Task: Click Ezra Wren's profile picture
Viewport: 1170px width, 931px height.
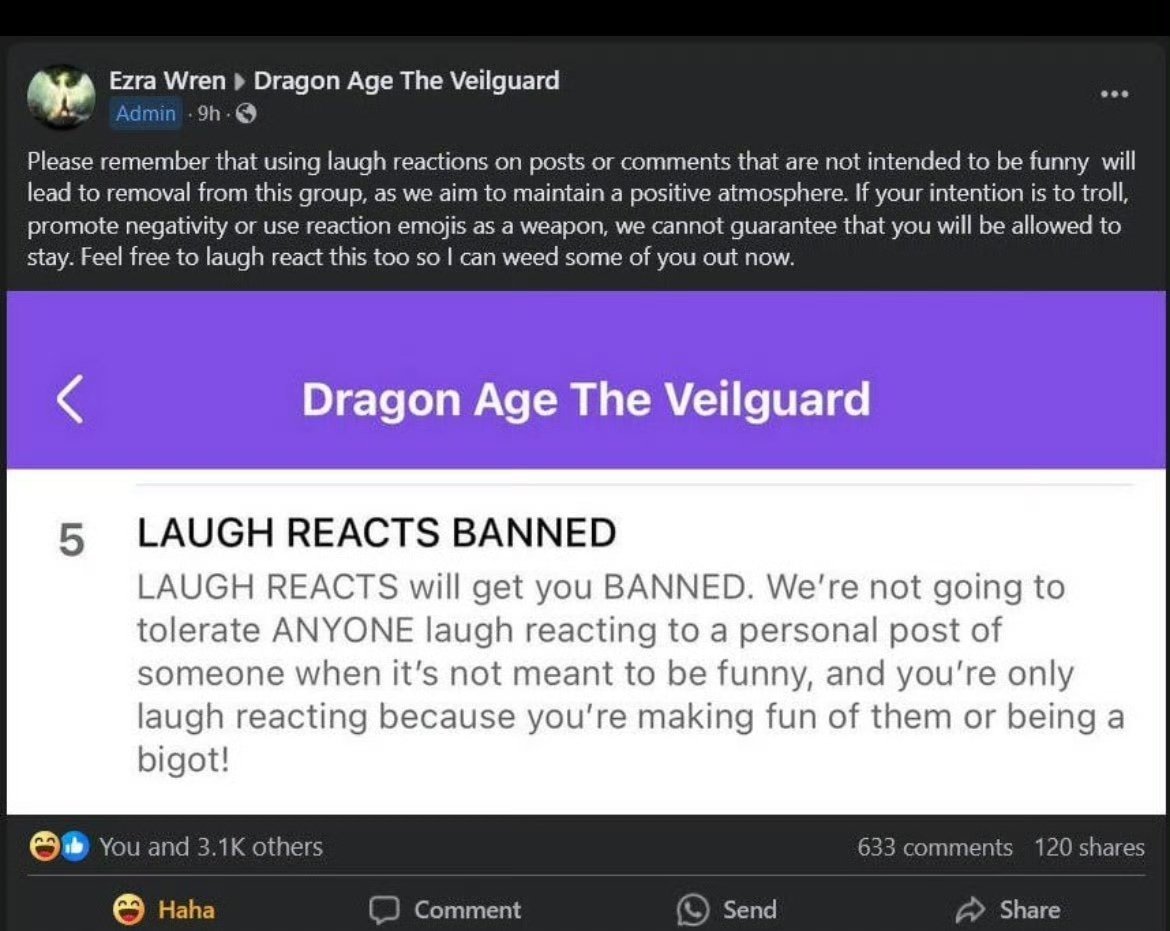Action: [61, 97]
